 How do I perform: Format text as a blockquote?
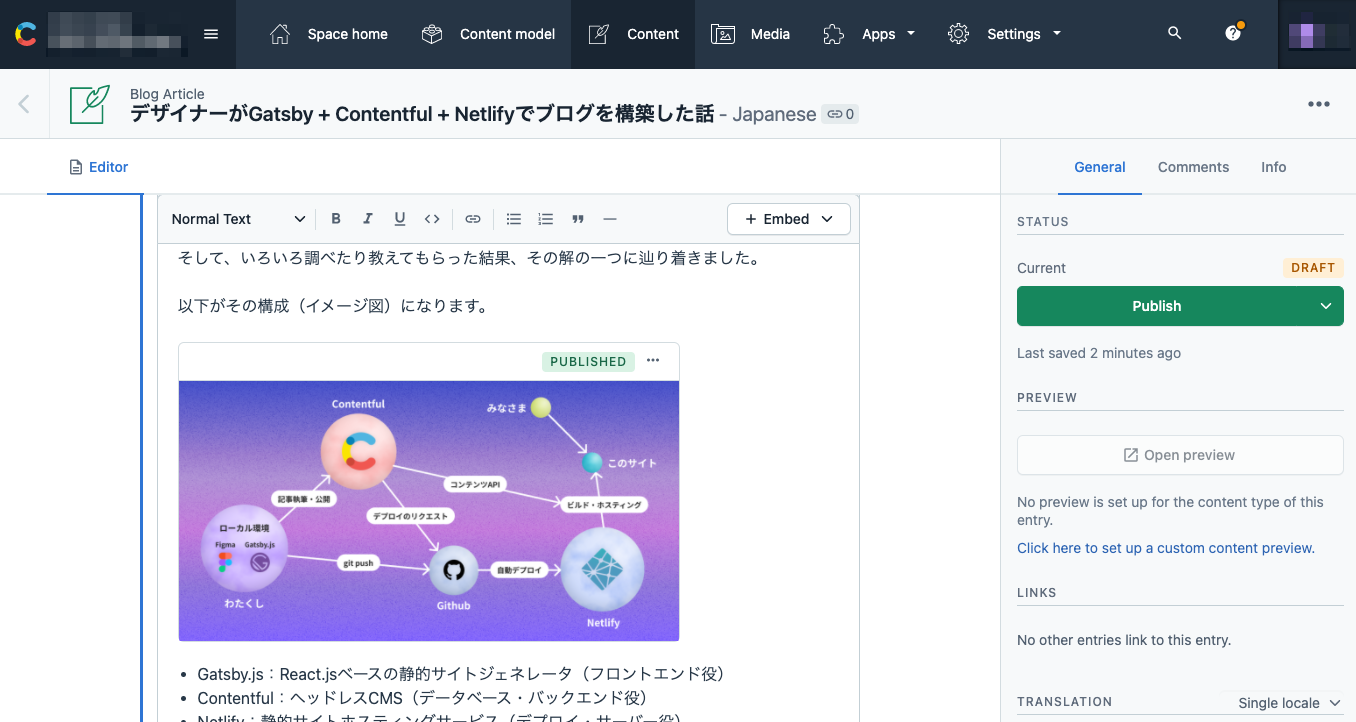(x=578, y=218)
